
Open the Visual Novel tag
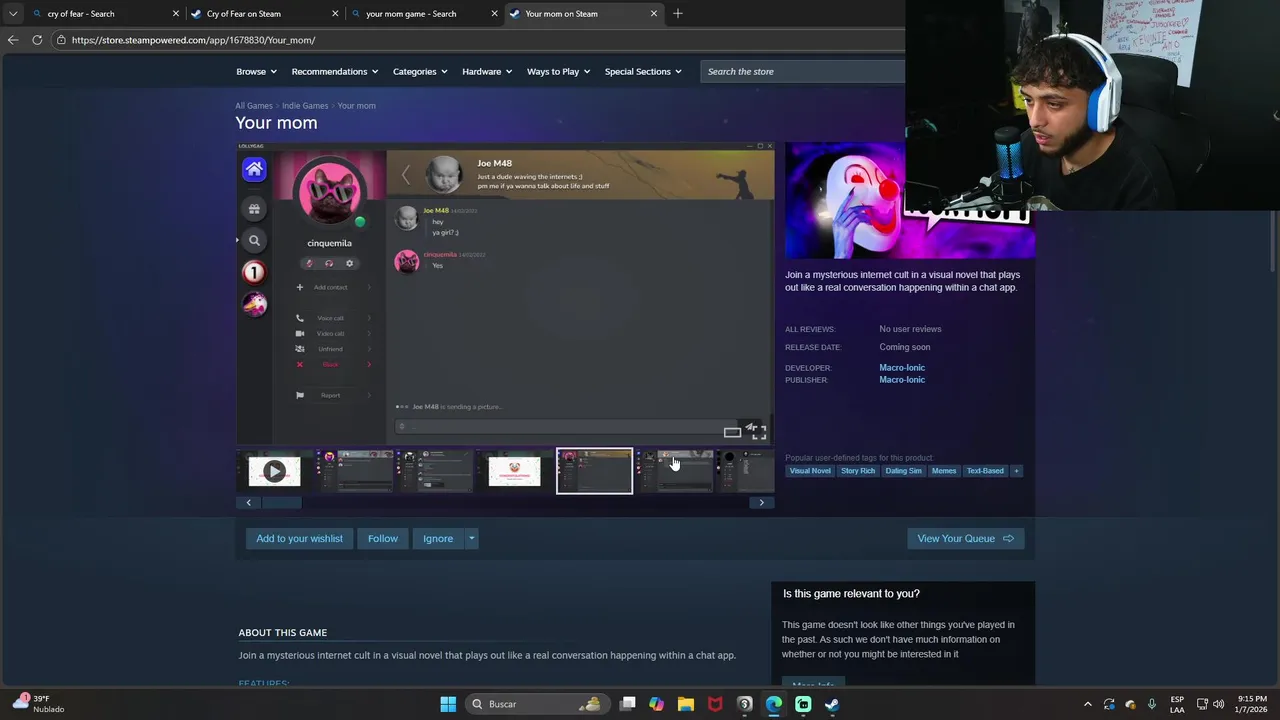pyautogui.click(x=810, y=471)
